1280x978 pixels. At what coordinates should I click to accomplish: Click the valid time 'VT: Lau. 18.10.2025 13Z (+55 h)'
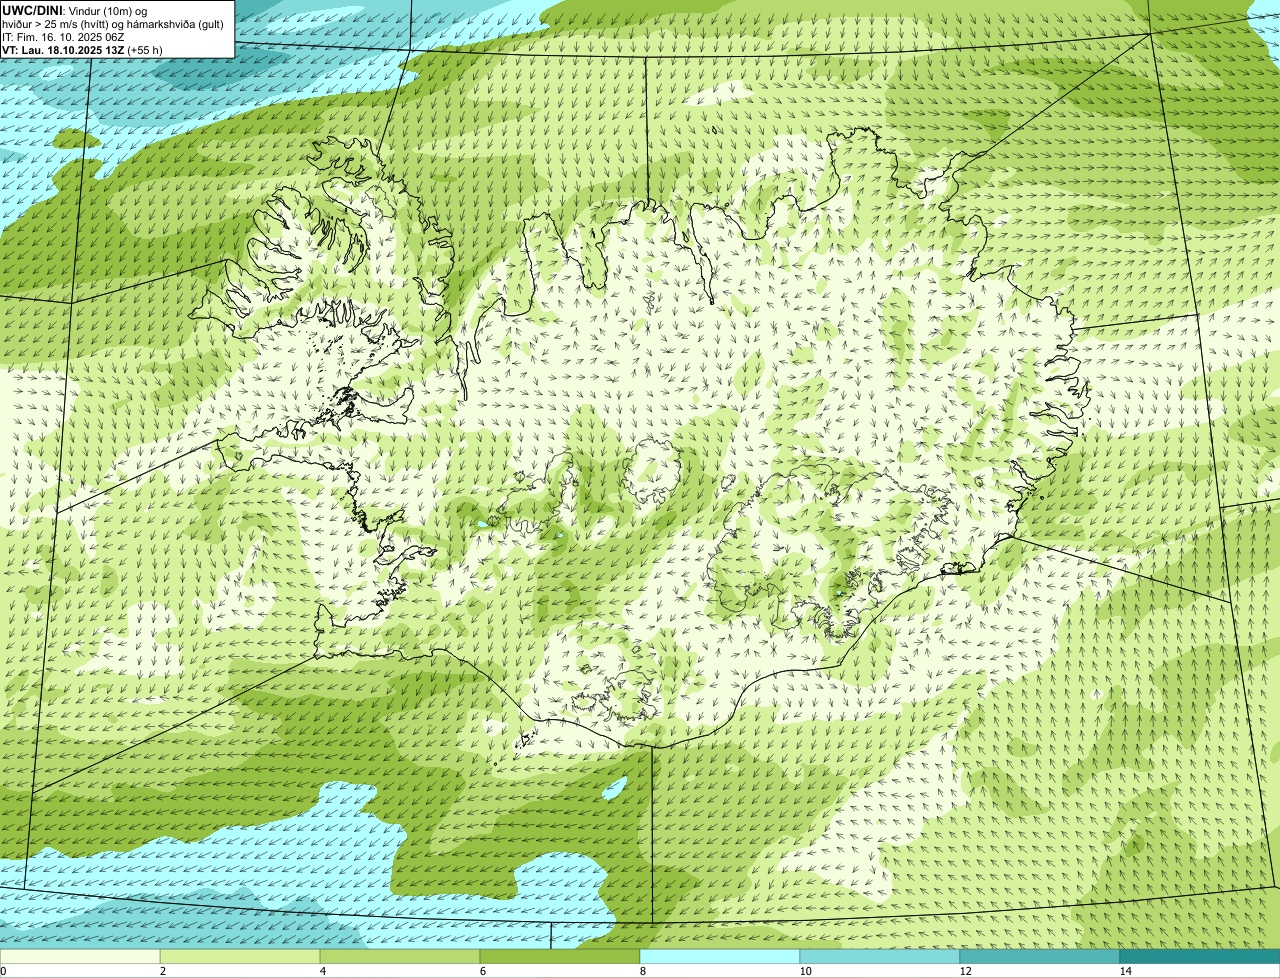tap(82, 50)
